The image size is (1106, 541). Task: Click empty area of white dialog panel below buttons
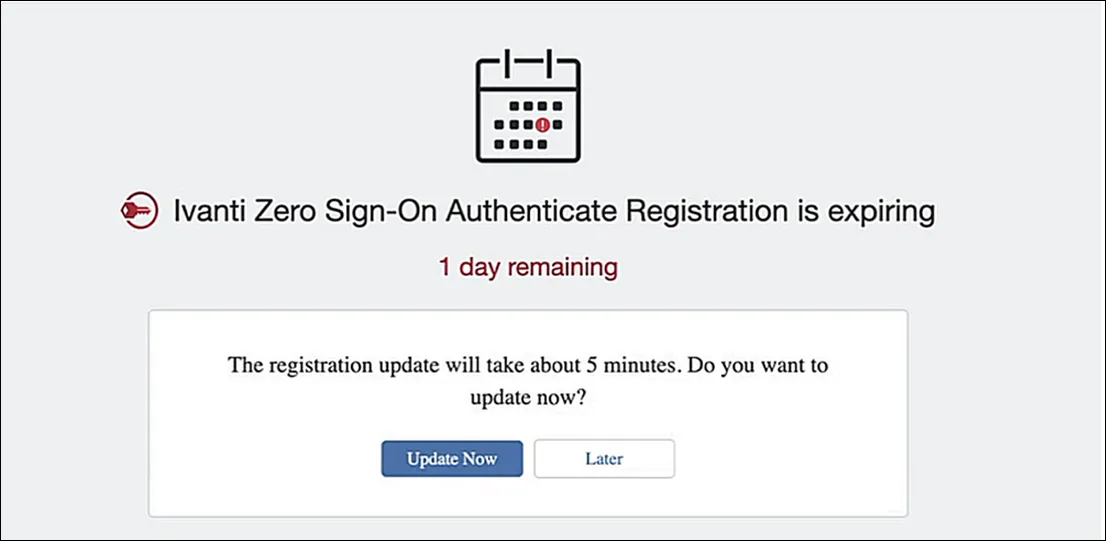tap(528, 498)
